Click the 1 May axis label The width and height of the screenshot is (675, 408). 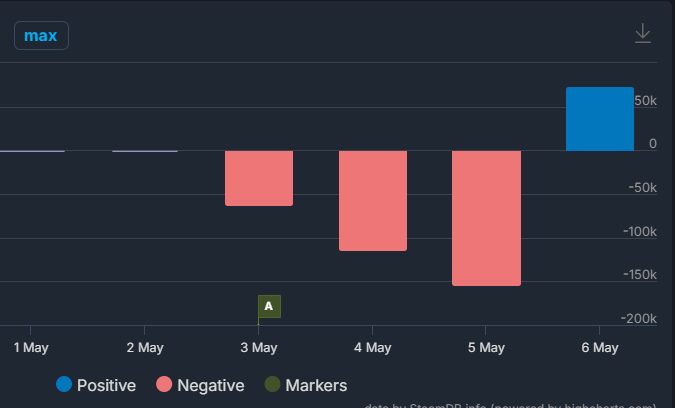[x=30, y=348]
